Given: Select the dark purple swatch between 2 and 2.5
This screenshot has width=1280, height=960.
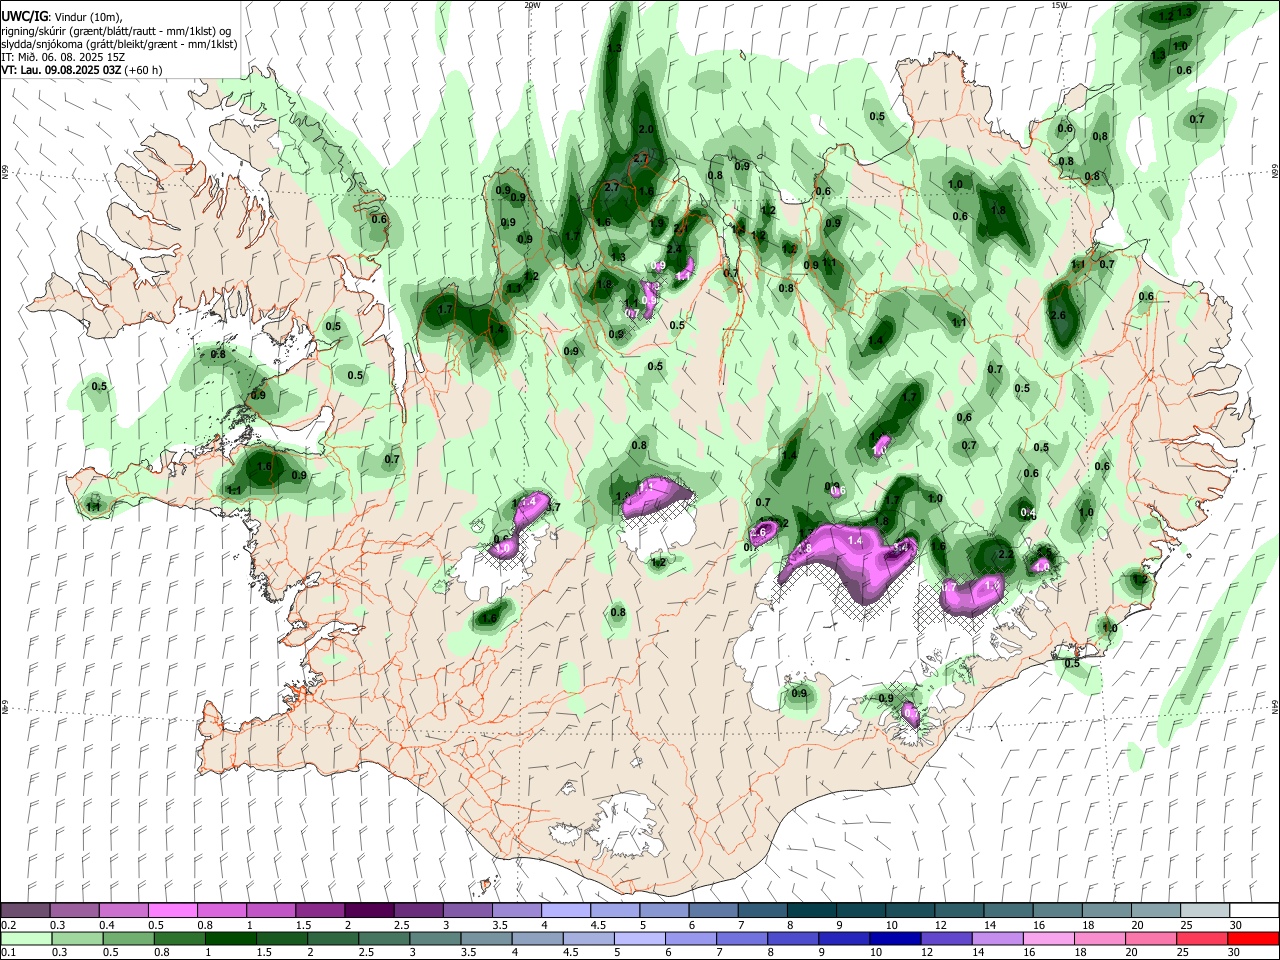Looking at the screenshot, I should [x=368, y=910].
